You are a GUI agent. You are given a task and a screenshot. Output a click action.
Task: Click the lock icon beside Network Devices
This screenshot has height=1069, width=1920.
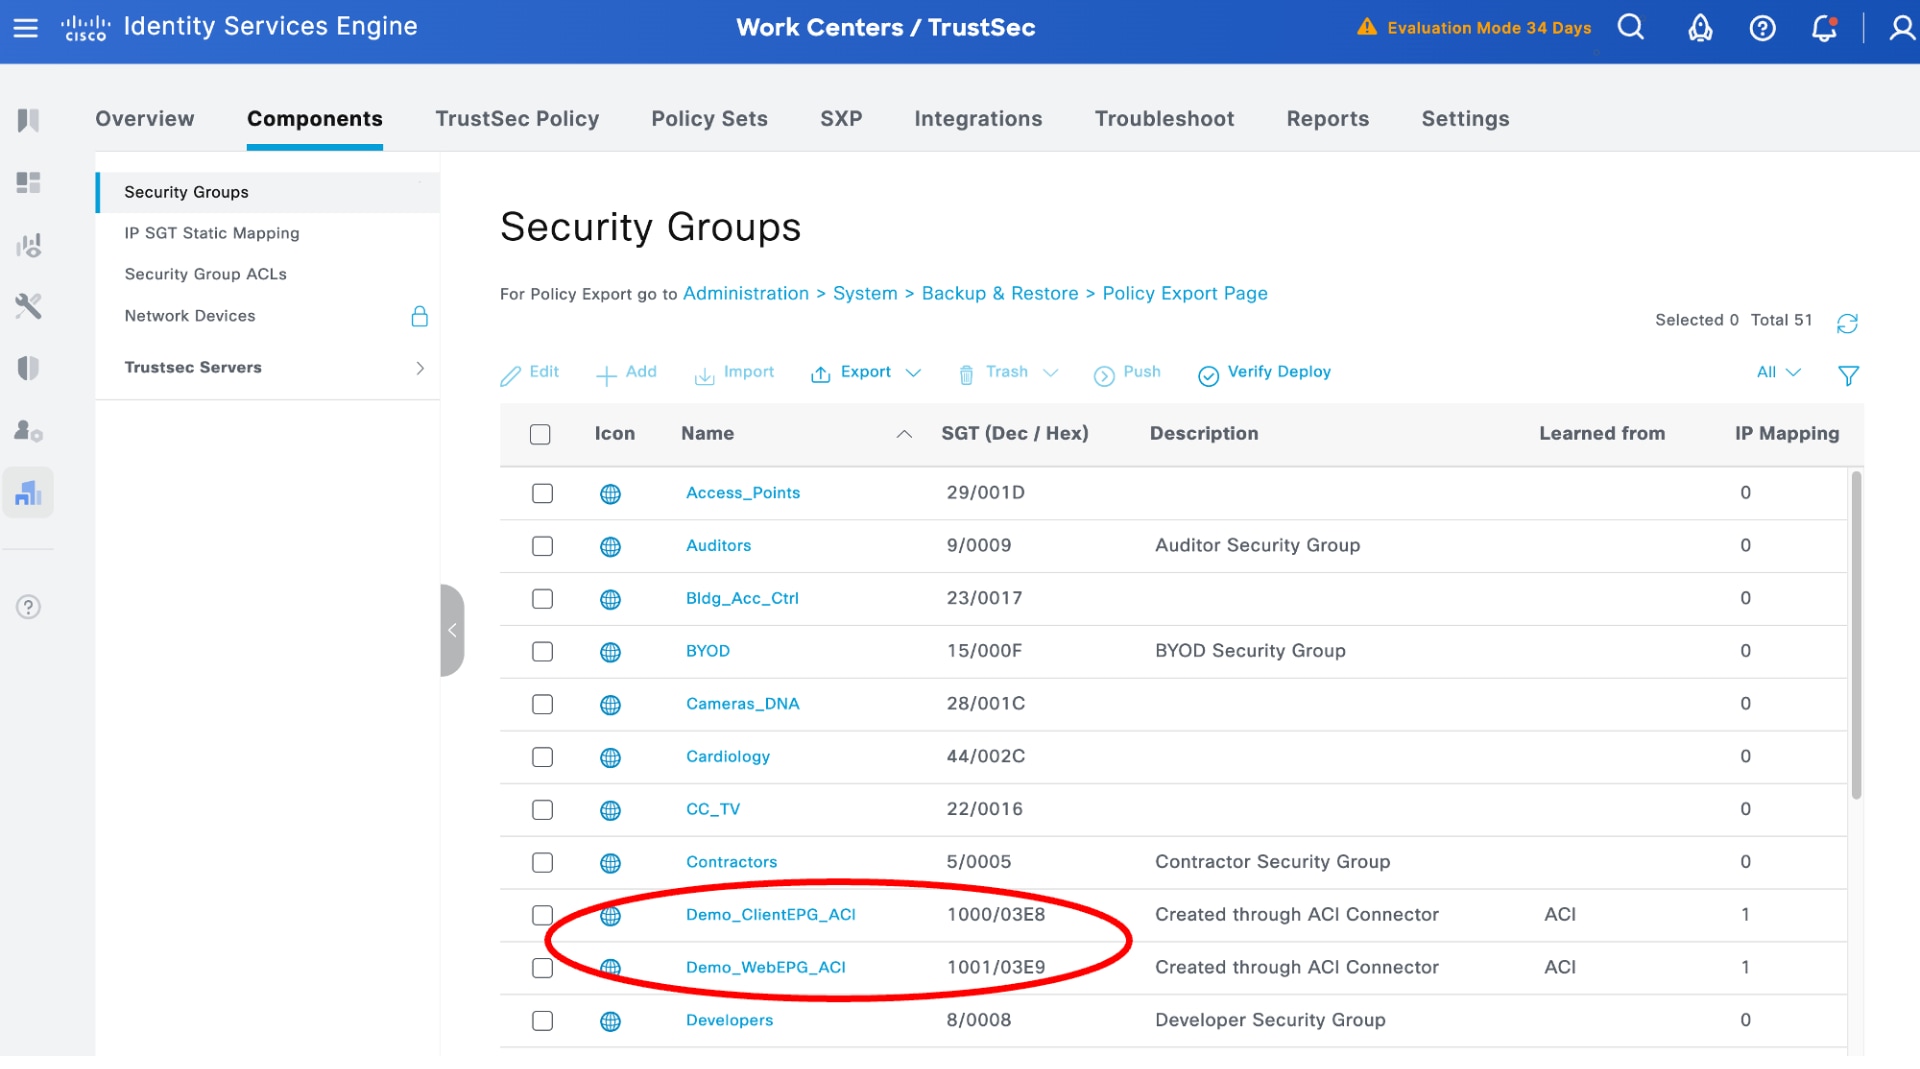pos(420,316)
